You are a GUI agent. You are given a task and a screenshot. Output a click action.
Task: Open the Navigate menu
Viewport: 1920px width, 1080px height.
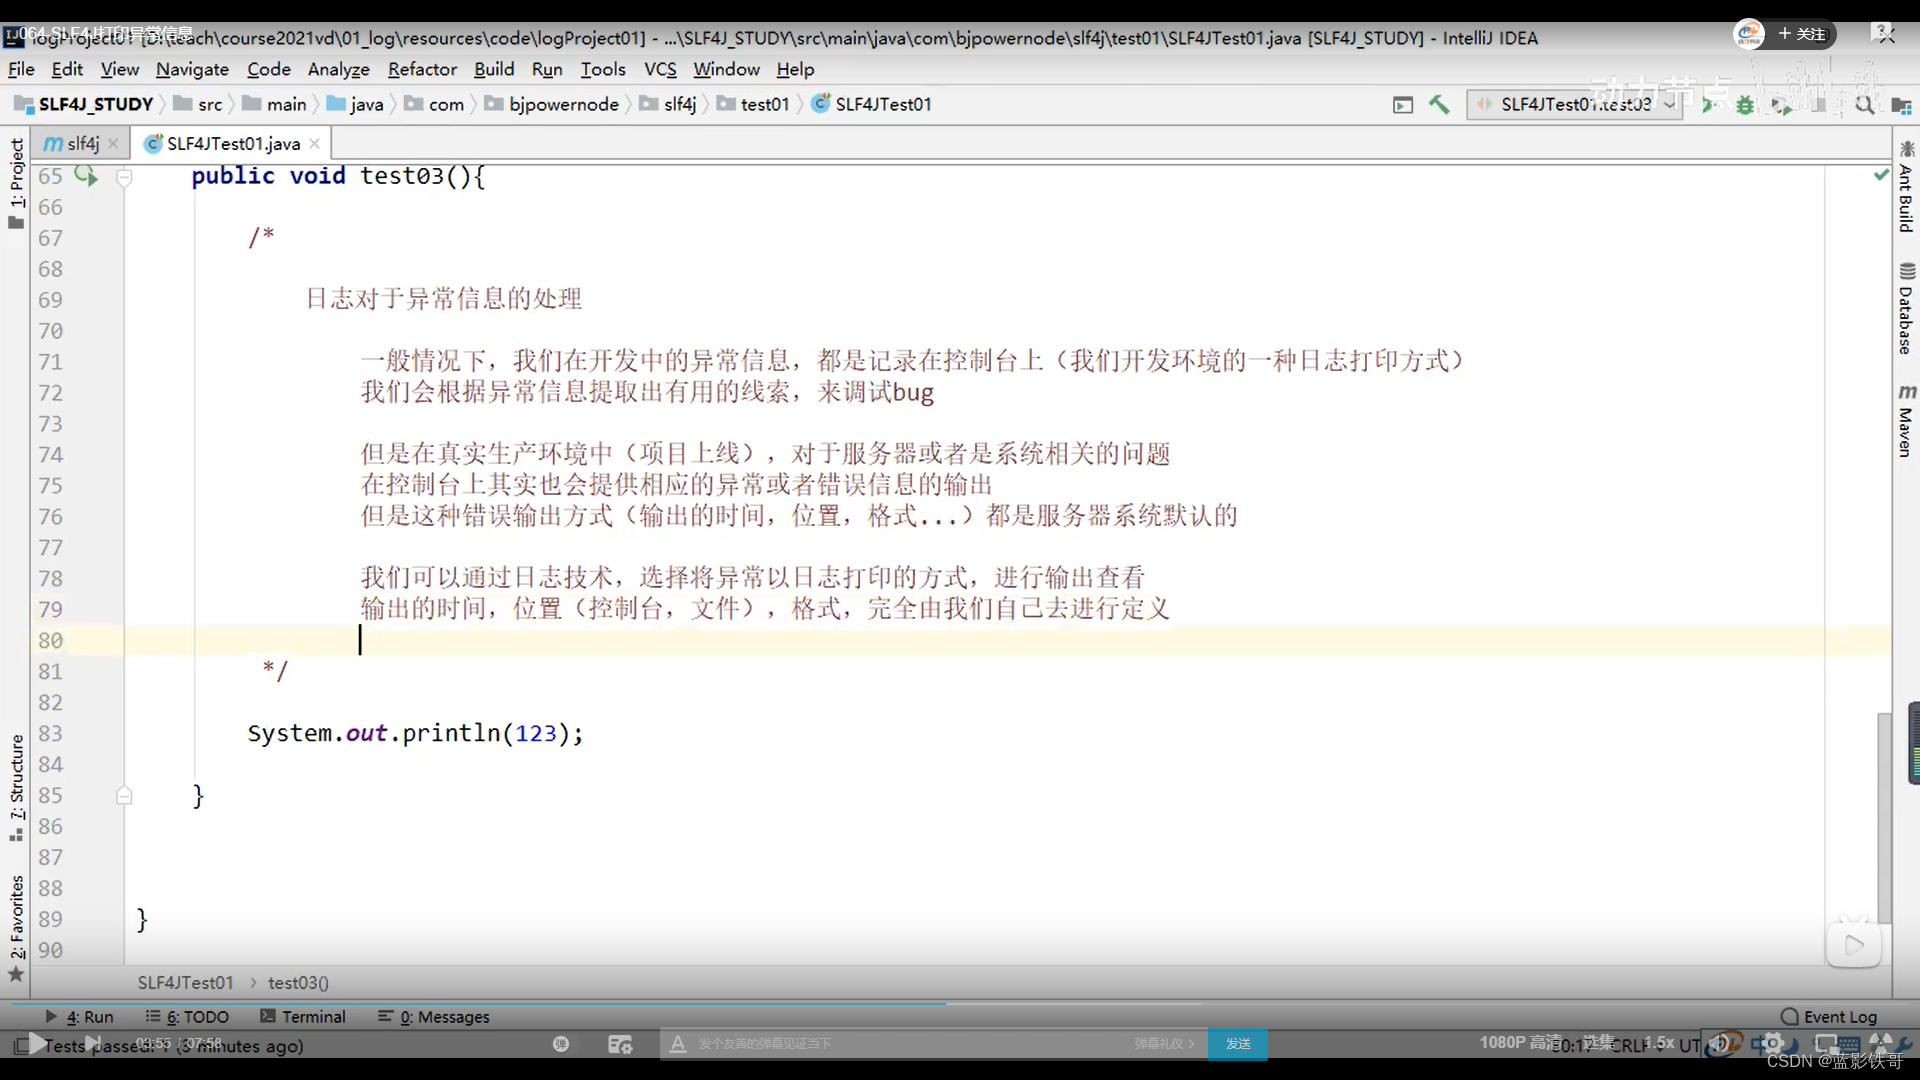tap(192, 69)
